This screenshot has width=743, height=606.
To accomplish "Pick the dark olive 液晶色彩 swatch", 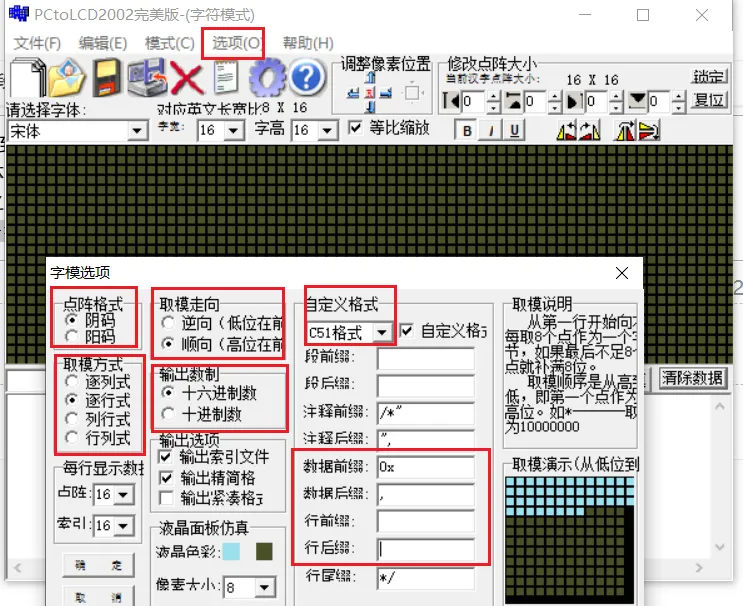I will pyautogui.click(x=264, y=552).
